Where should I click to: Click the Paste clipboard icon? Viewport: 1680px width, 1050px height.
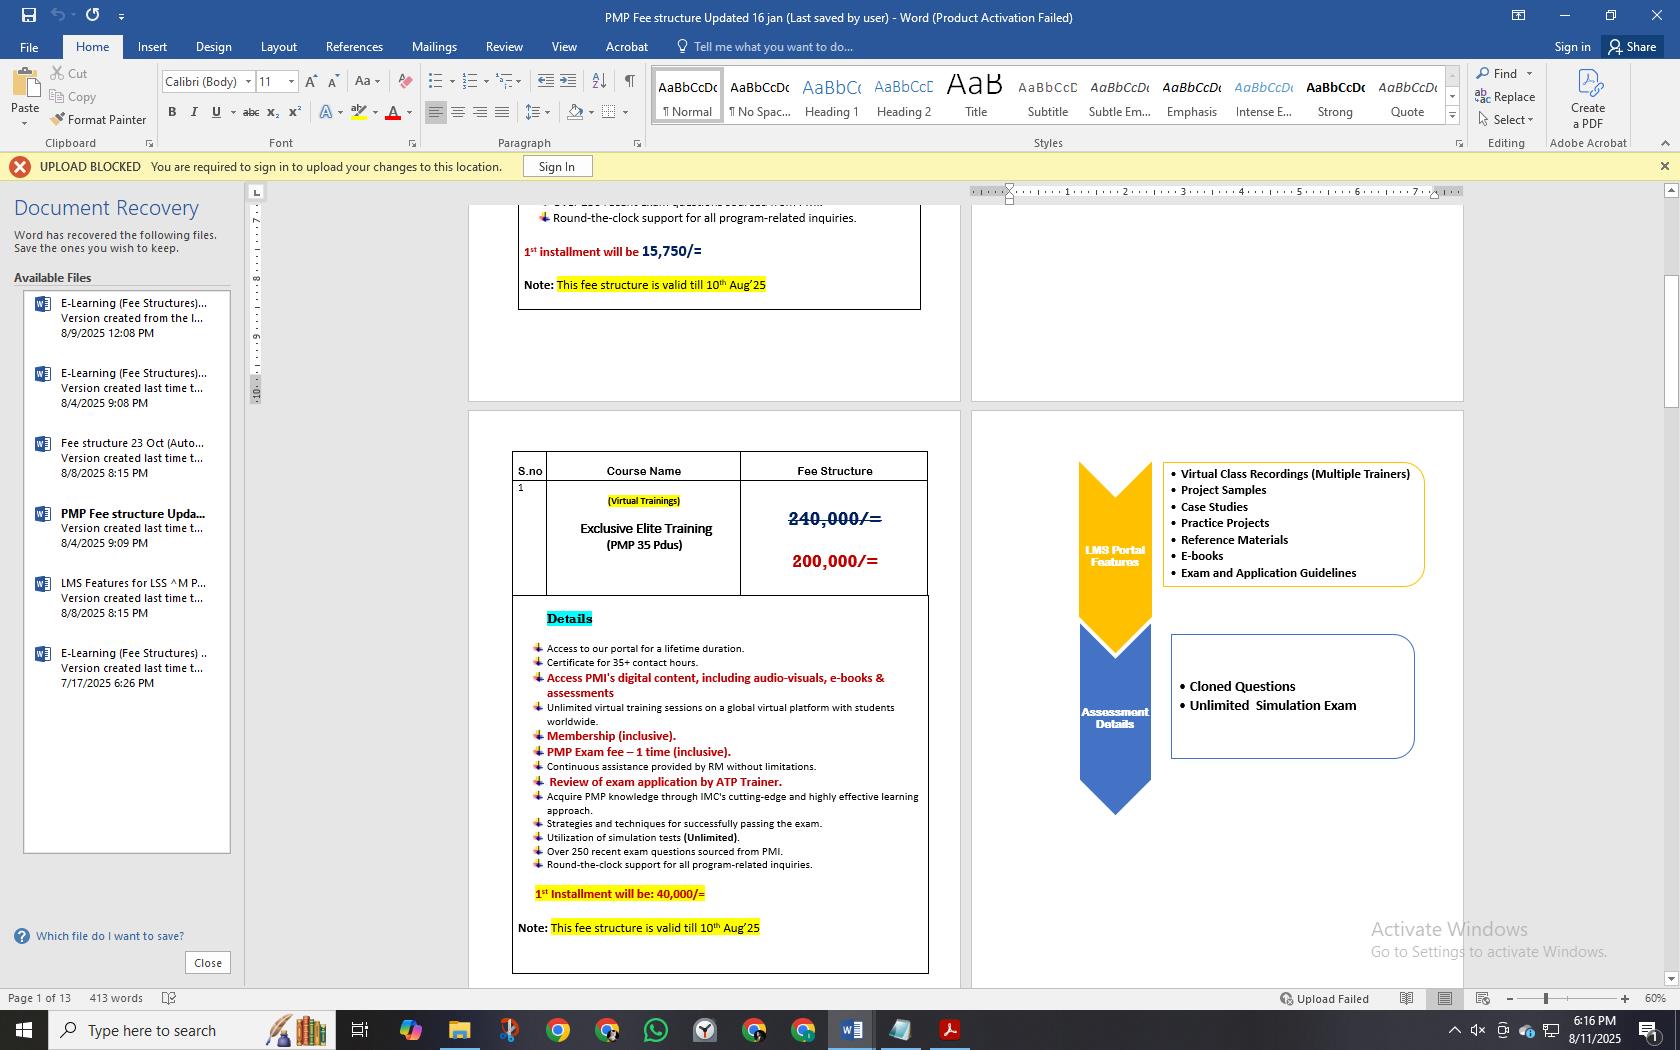[25, 84]
